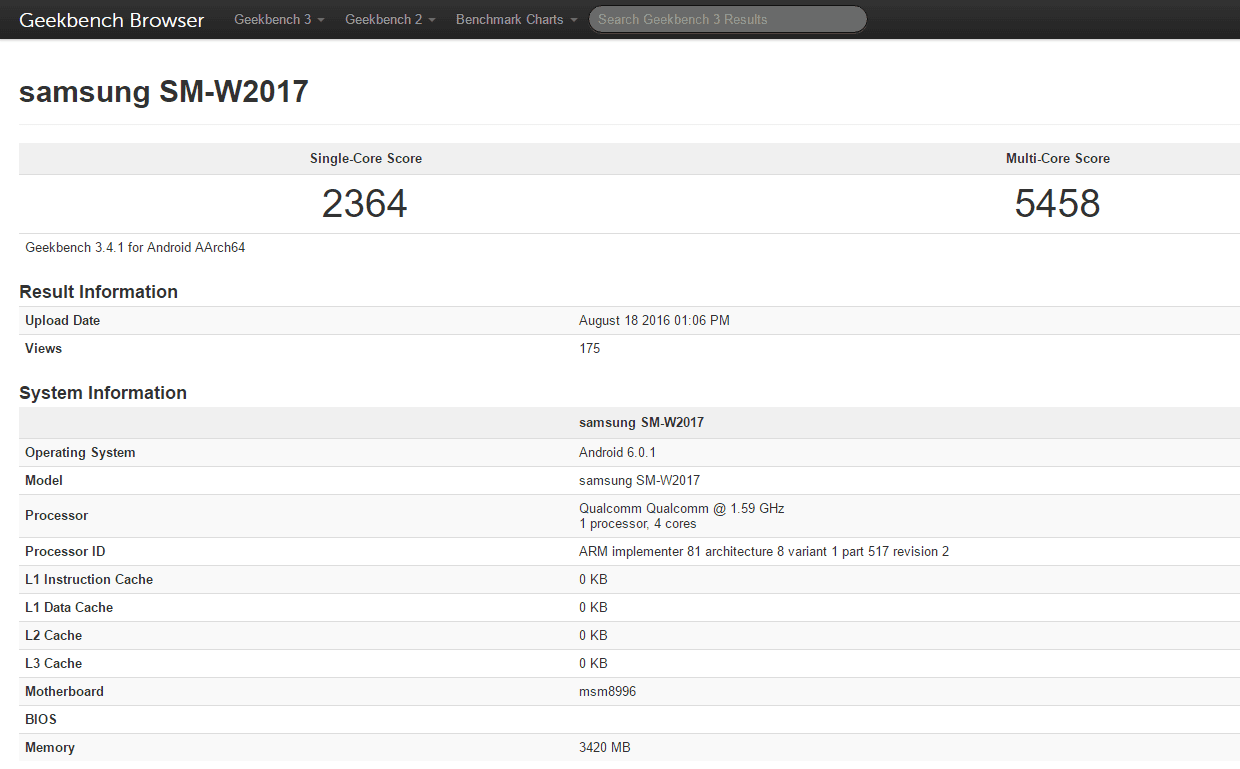Open the Geekbench Browser home link
This screenshot has width=1240, height=769.
click(x=112, y=20)
